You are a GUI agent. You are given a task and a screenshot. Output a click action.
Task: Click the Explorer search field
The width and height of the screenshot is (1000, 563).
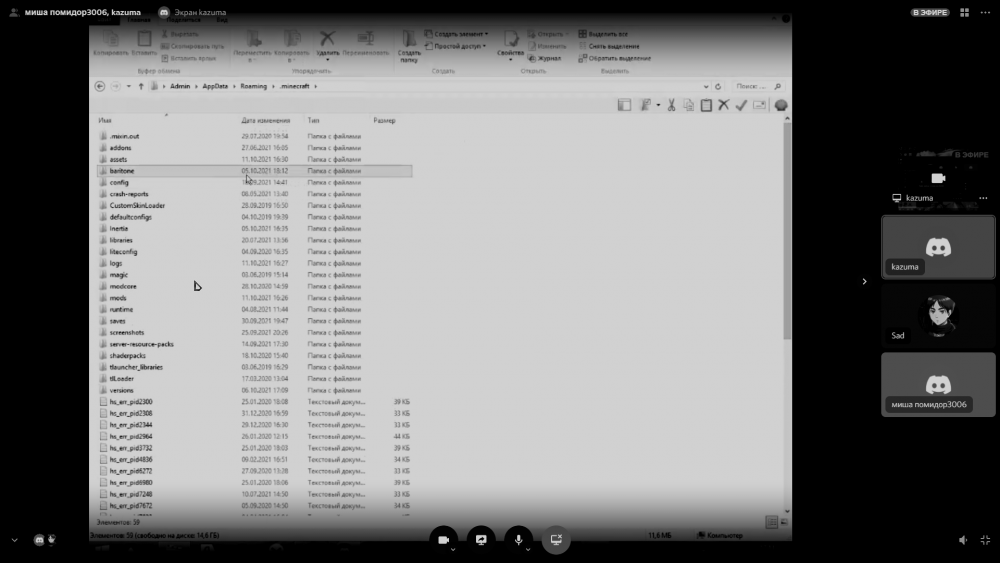point(757,86)
